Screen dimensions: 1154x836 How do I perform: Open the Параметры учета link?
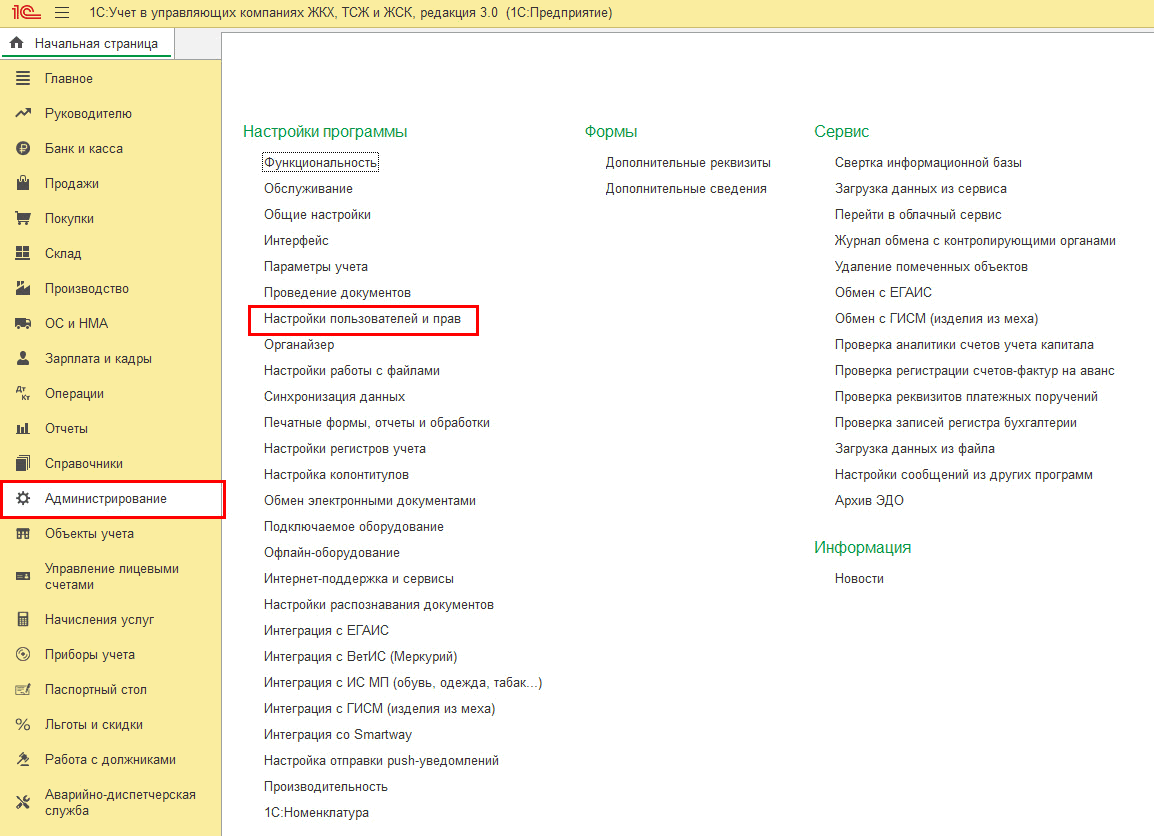316,266
